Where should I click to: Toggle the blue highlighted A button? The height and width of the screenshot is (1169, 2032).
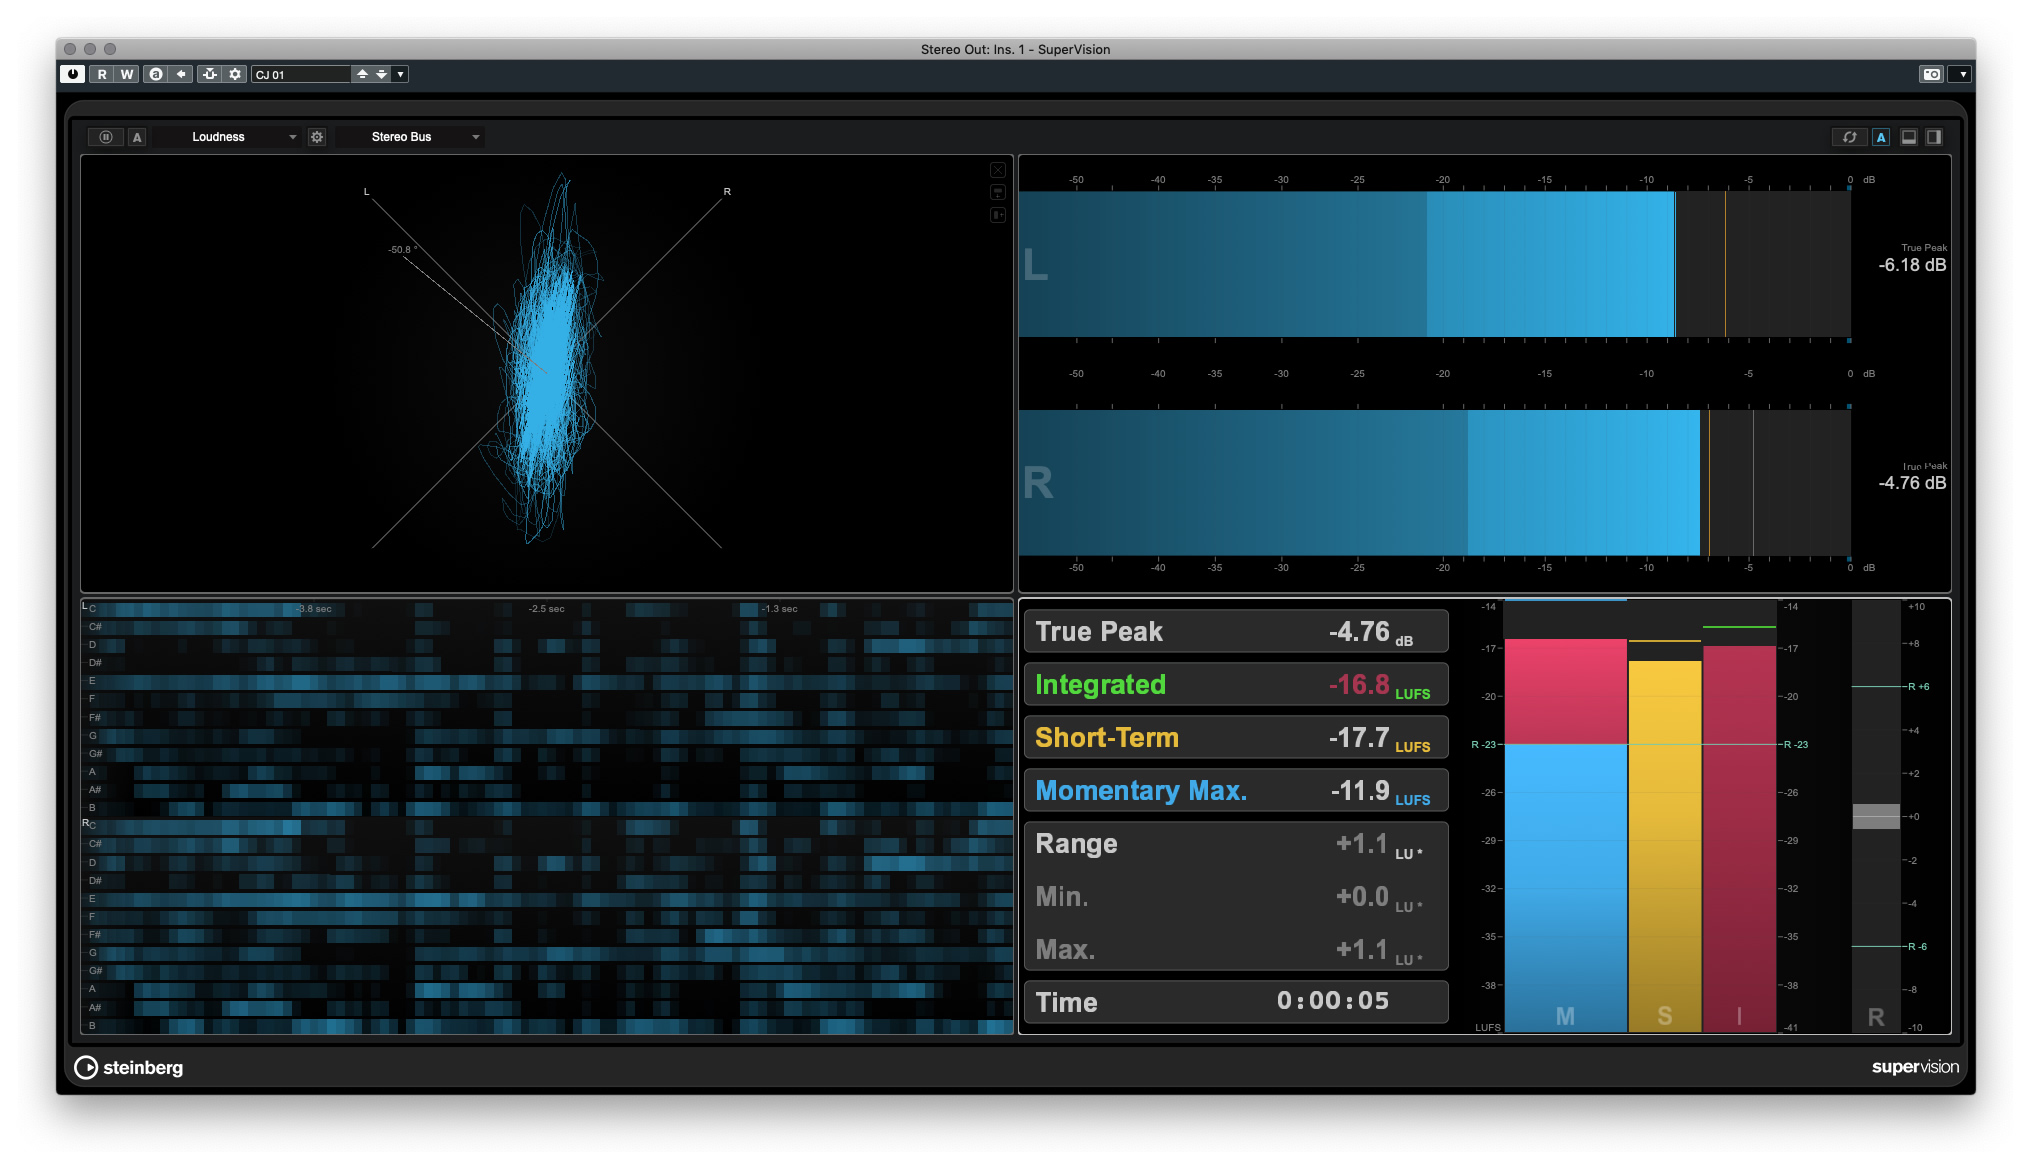[1881, 137]
